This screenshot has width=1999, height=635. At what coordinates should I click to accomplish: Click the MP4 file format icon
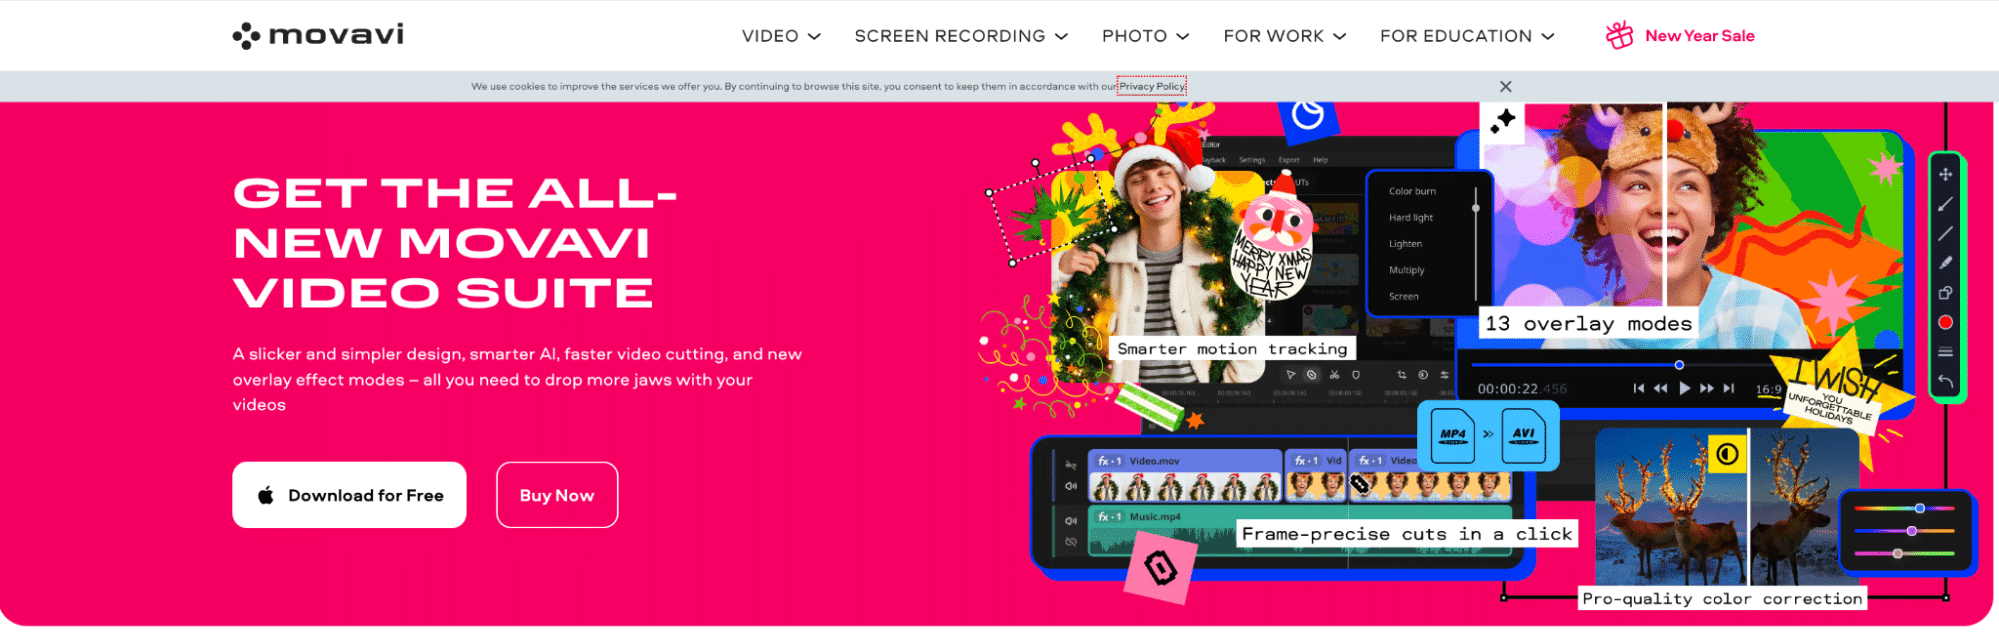pos(1452,435)
